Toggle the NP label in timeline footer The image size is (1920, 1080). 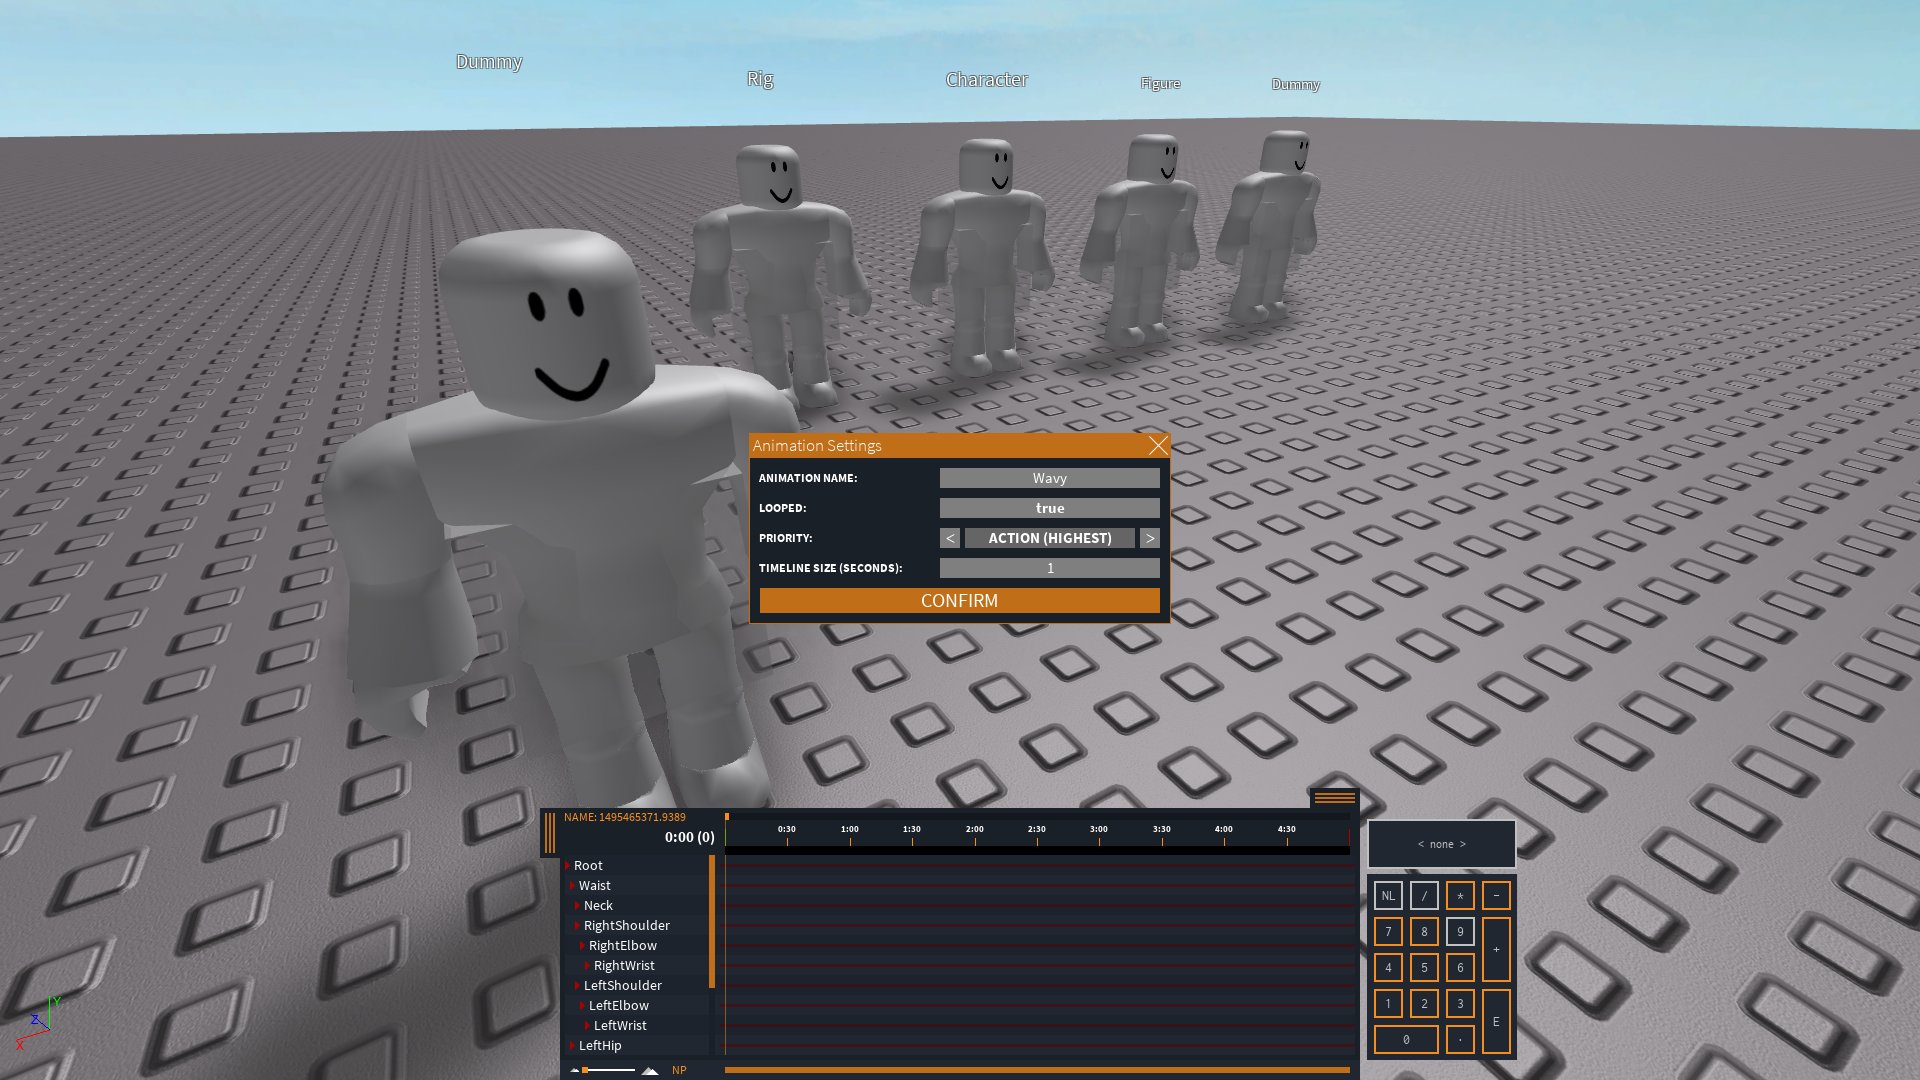679,1070
